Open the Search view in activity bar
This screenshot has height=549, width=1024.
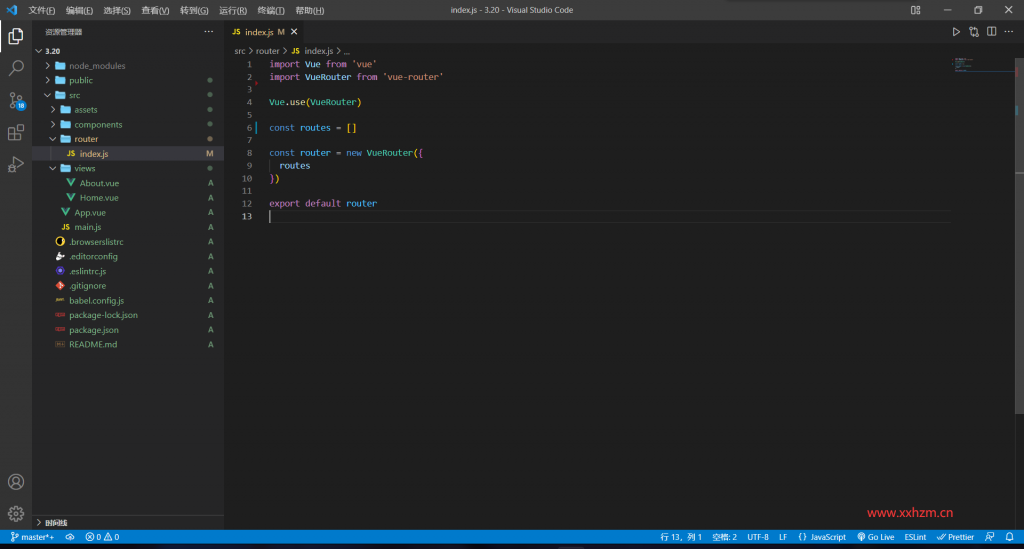[16, 68]
